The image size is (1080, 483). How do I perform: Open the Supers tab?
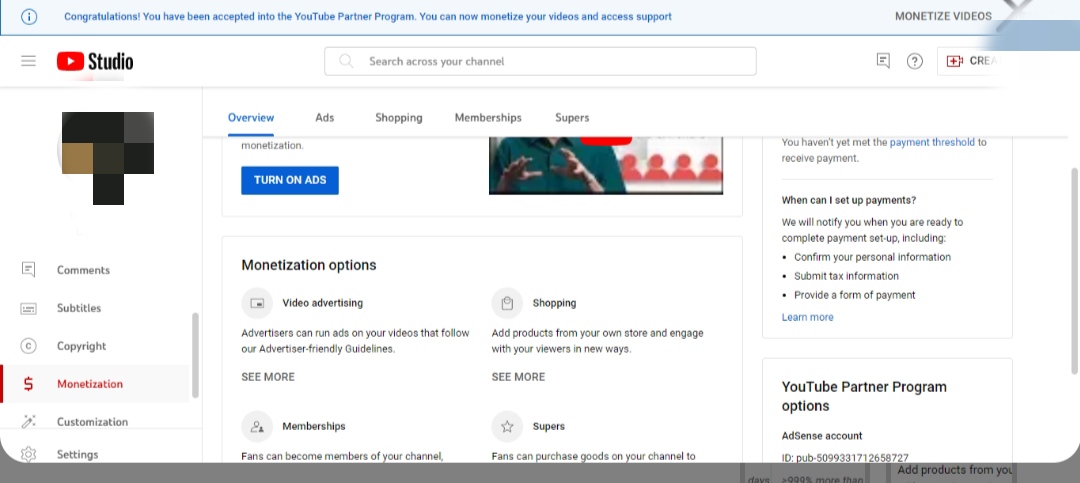click(572, 118)
